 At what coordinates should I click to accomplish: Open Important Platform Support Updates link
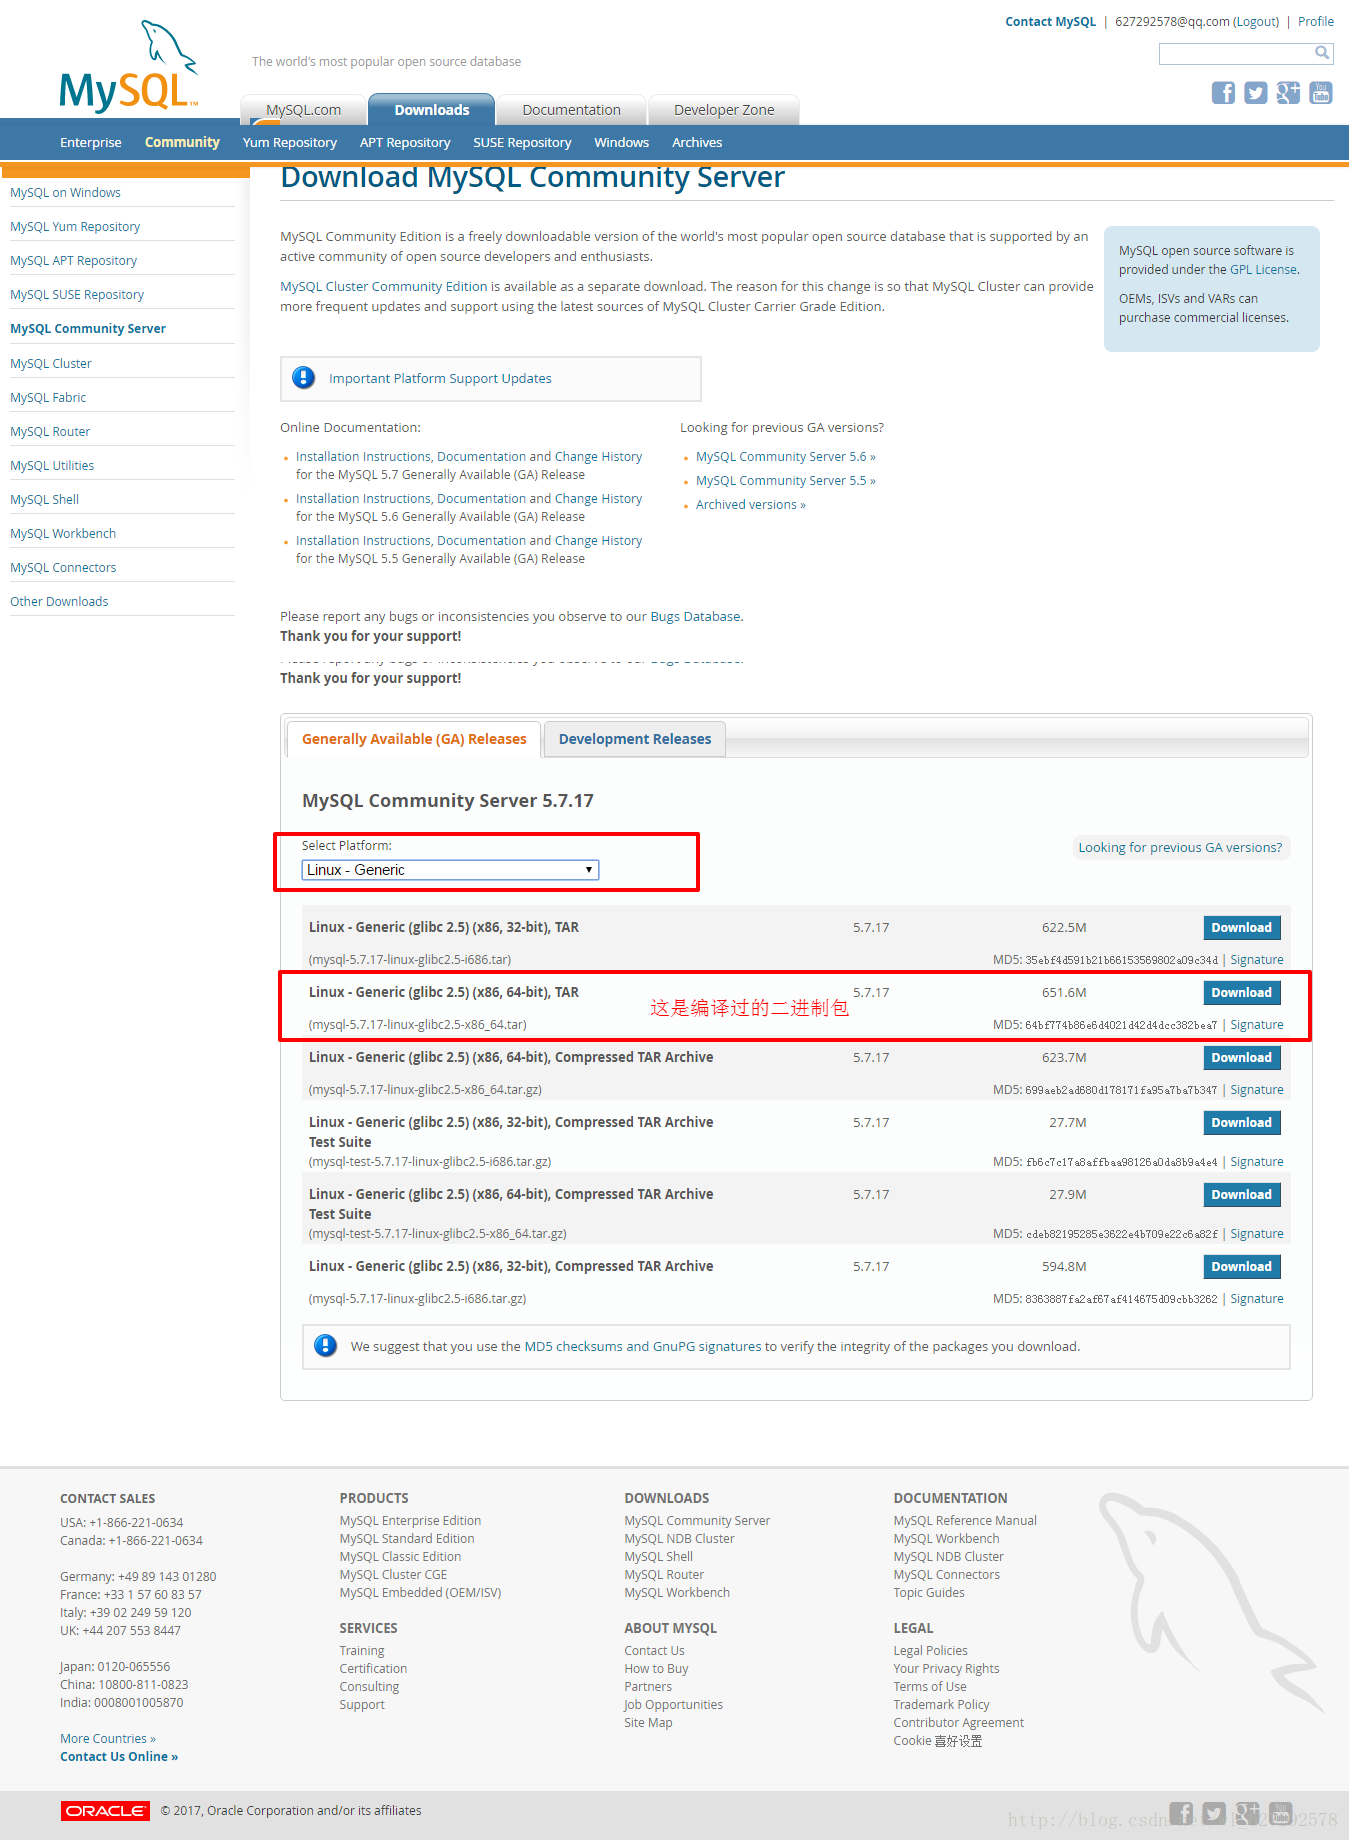click(x=440, y=379)
